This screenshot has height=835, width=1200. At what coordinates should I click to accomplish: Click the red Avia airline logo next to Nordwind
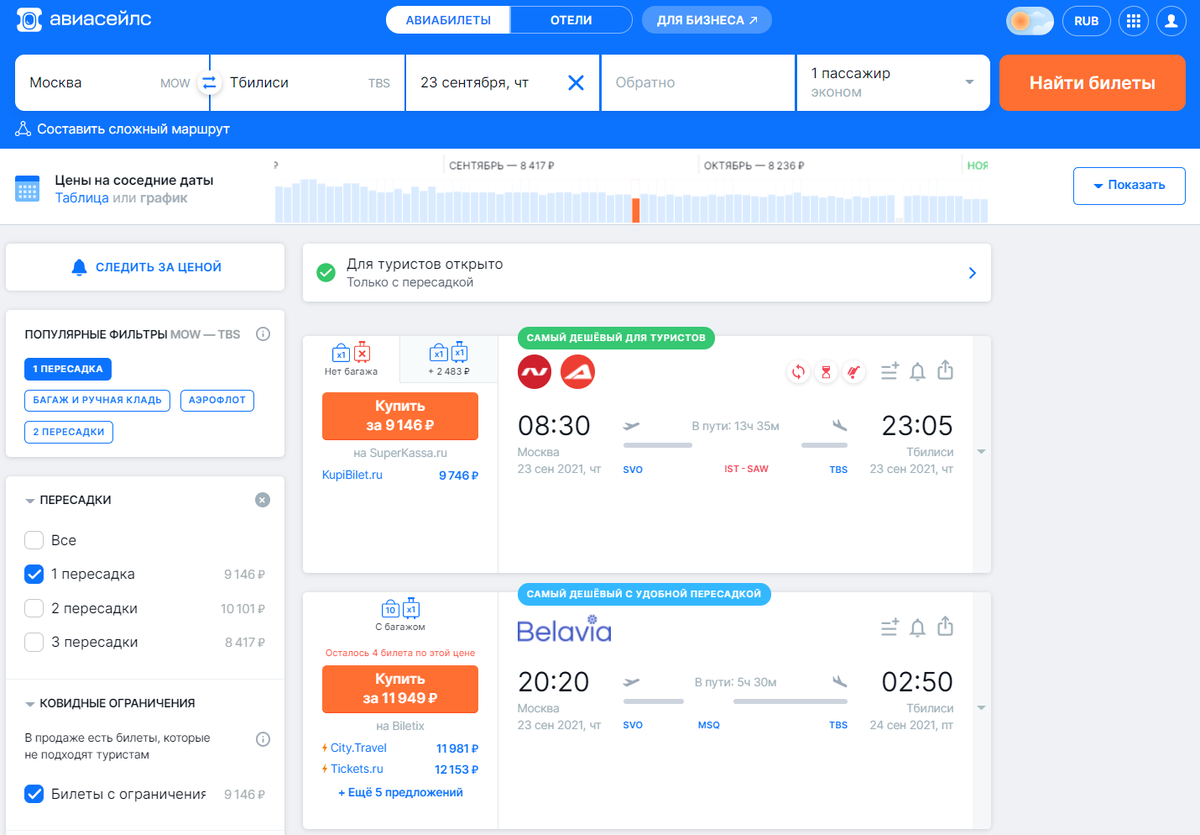click(578, 372)
